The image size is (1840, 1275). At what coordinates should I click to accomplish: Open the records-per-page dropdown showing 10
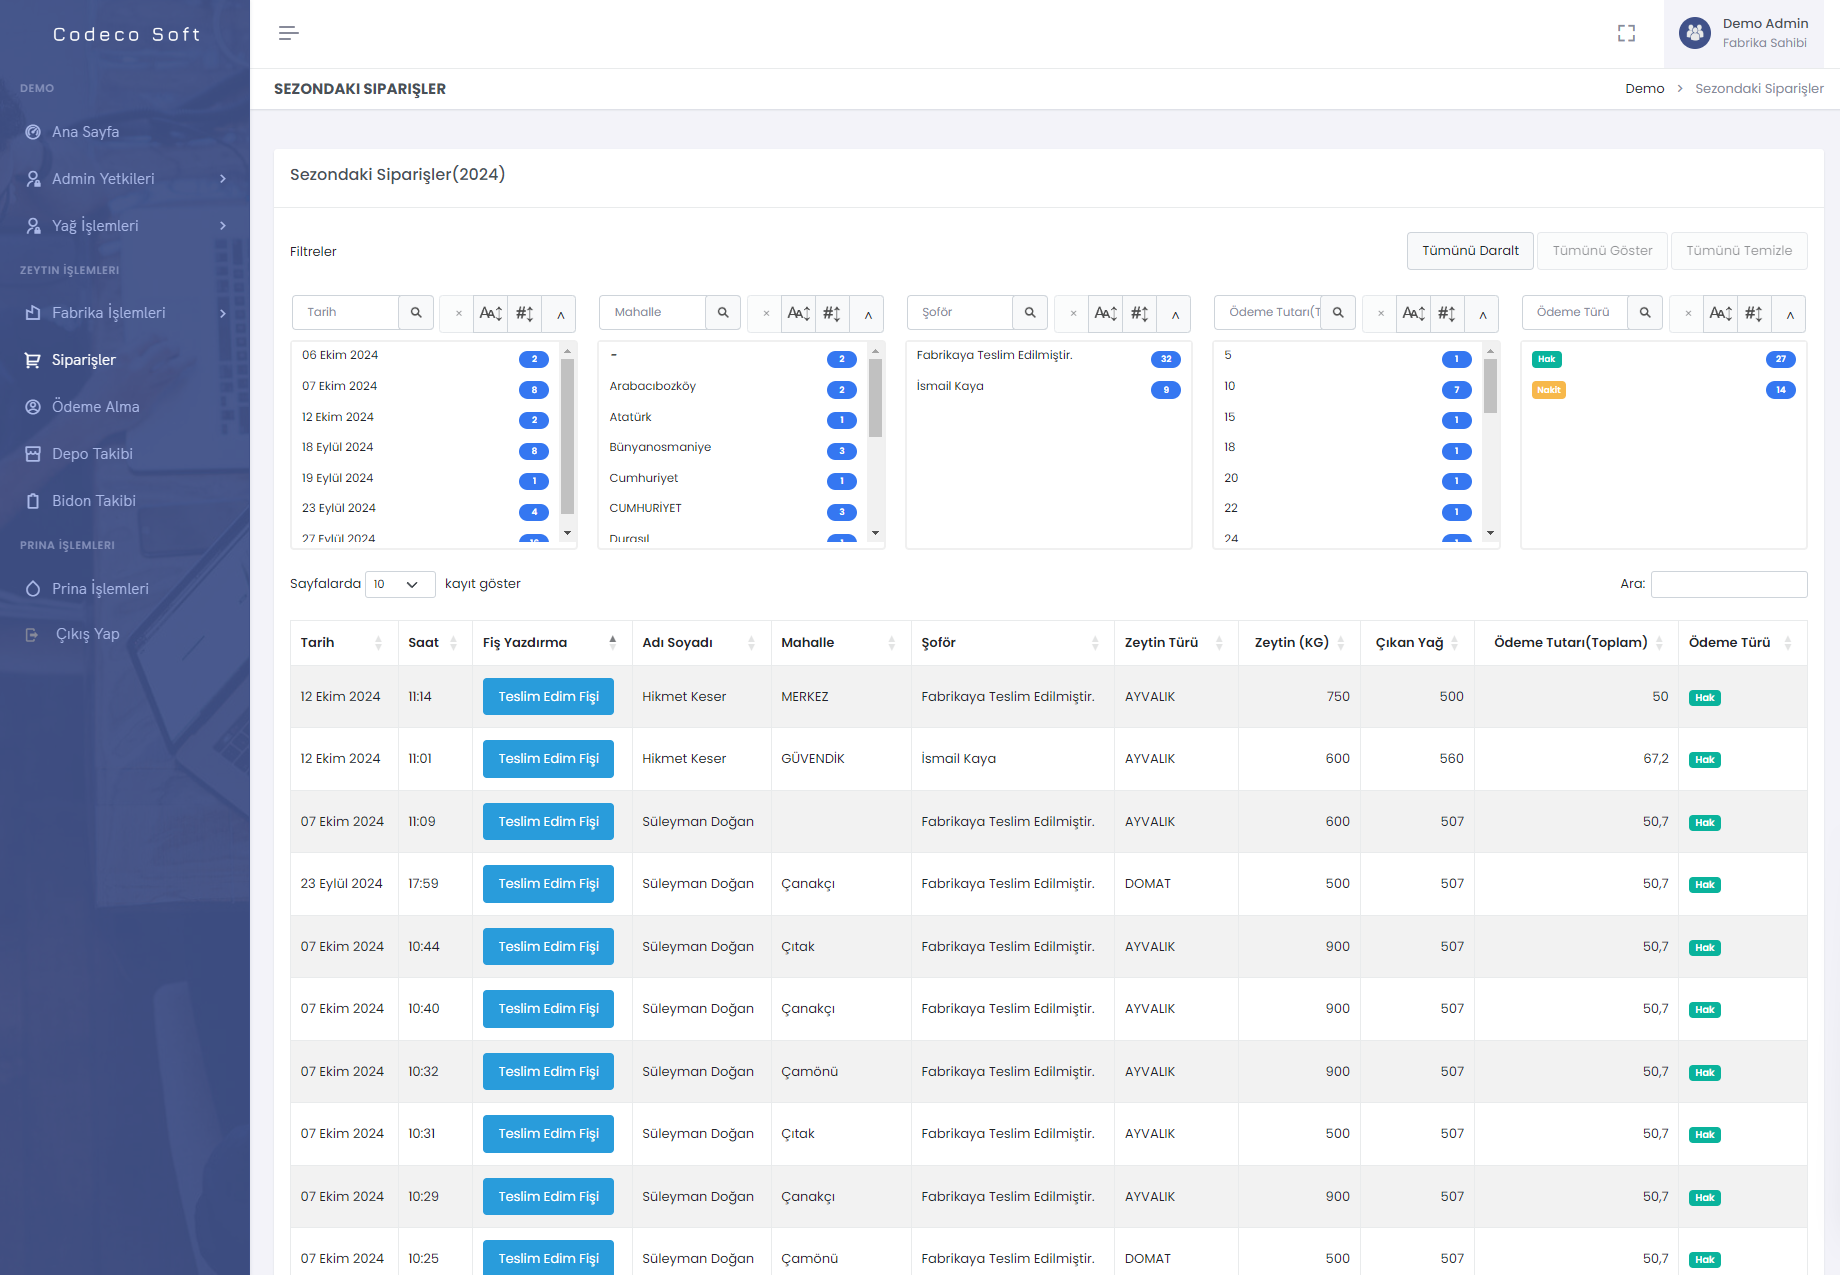coord(399,584)
